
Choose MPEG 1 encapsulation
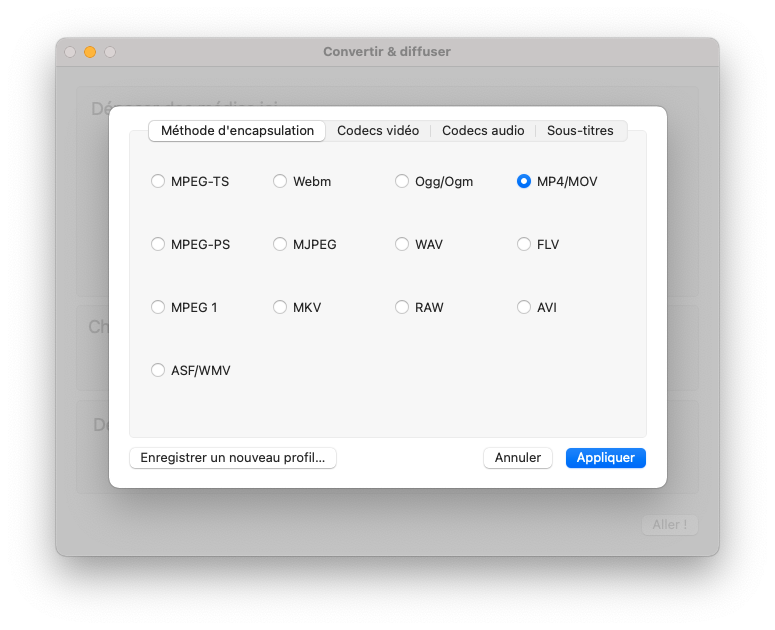pos(158,307)
